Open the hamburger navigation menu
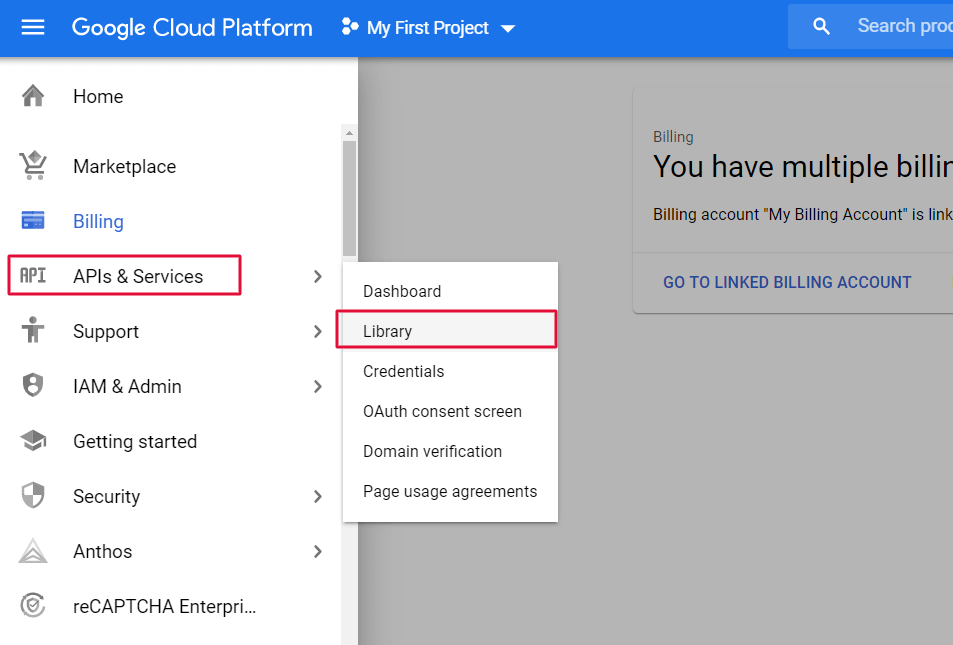The image size is (953, 645). coord(33,27)
